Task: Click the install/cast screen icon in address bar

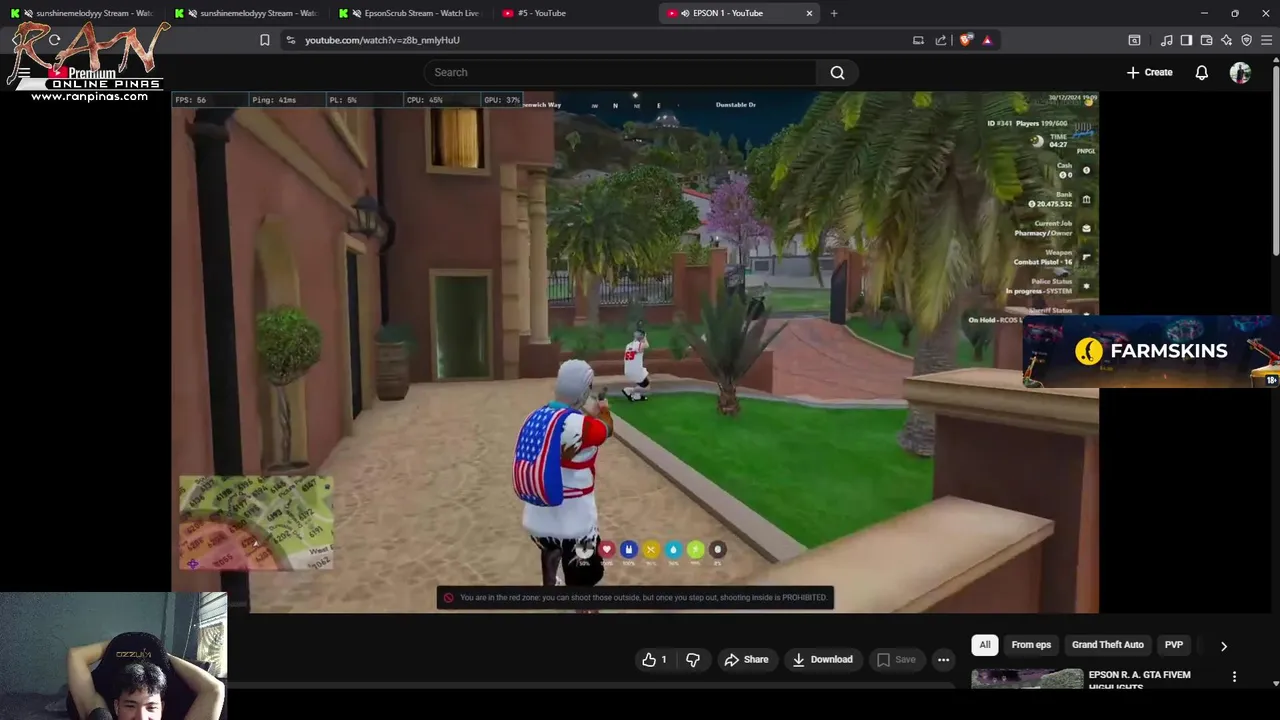Action: pyautogui.click(x=918, y=40)
